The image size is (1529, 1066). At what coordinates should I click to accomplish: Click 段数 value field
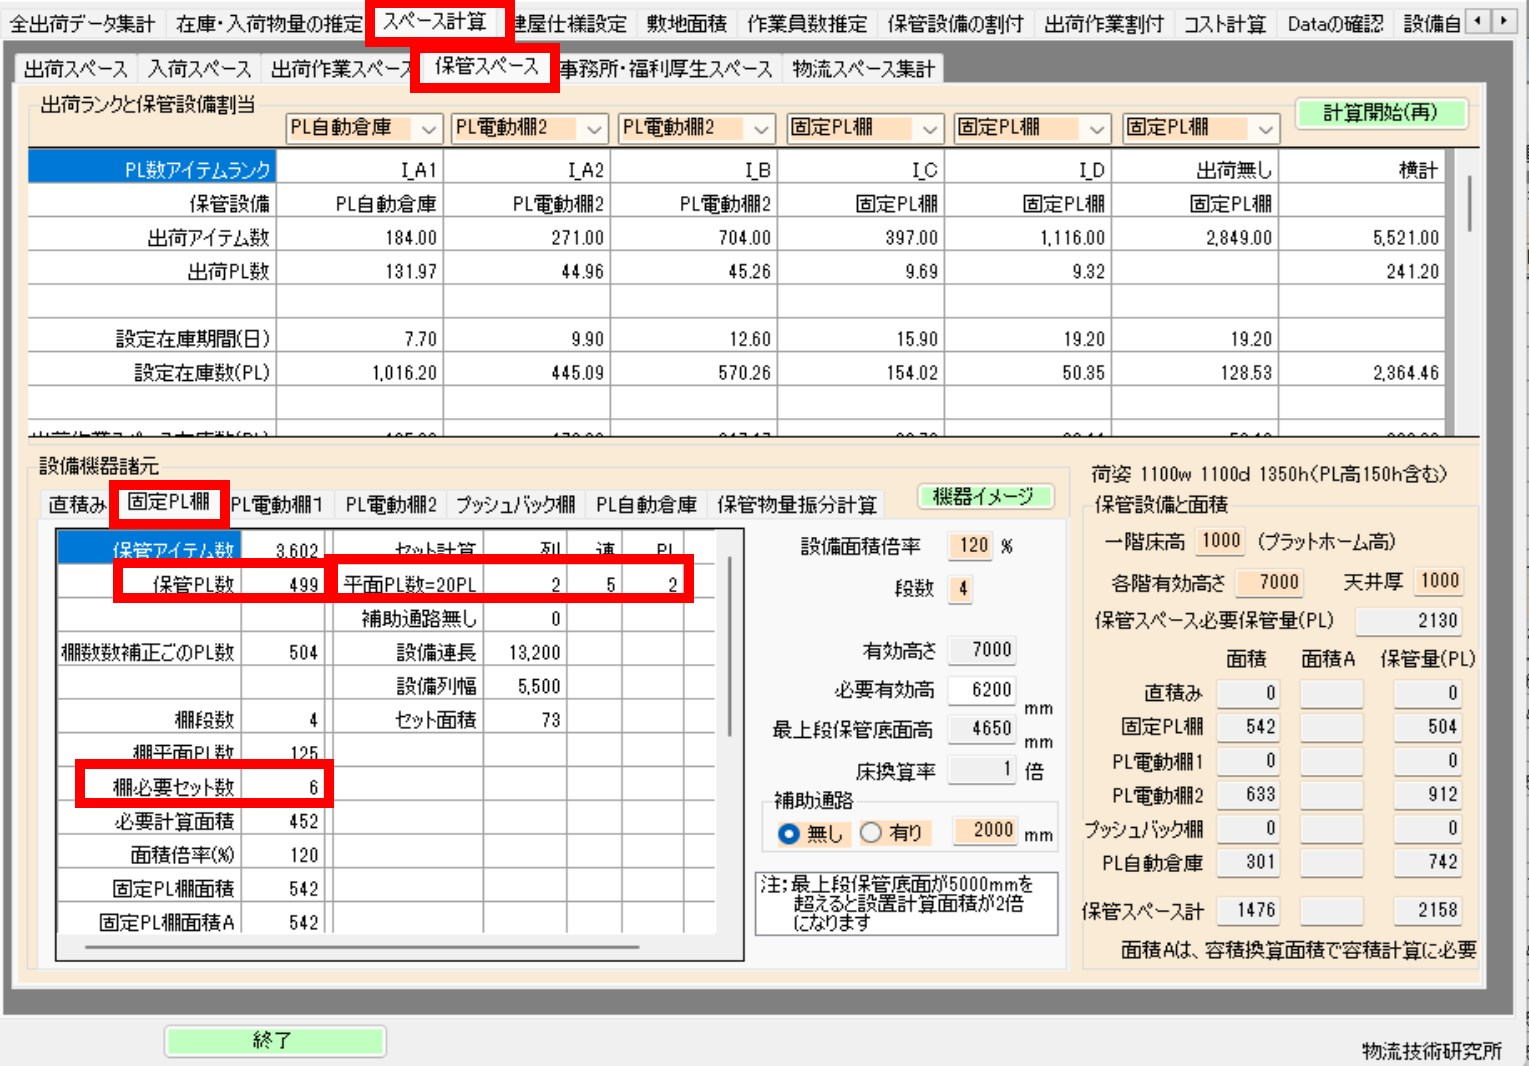[962, 588]
